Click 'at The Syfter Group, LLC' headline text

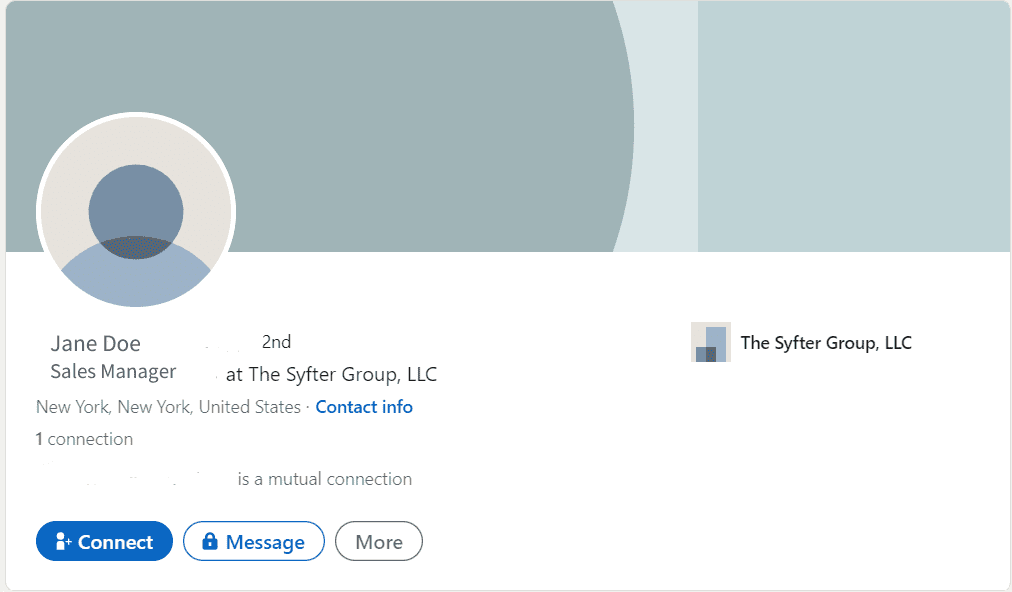[332, 375]
